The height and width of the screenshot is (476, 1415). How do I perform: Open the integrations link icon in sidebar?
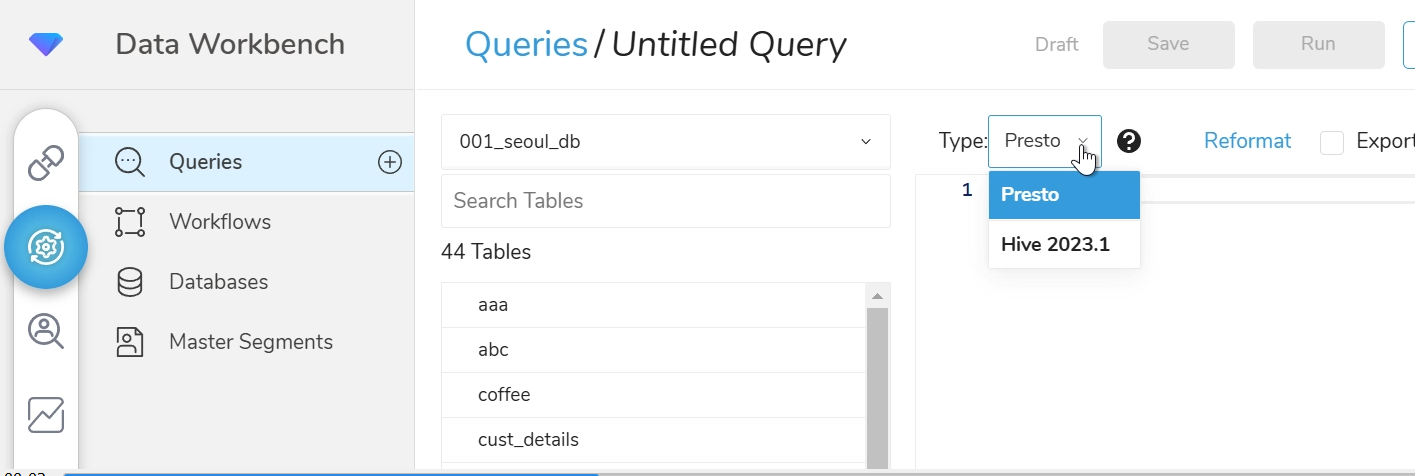click(46, 163)
